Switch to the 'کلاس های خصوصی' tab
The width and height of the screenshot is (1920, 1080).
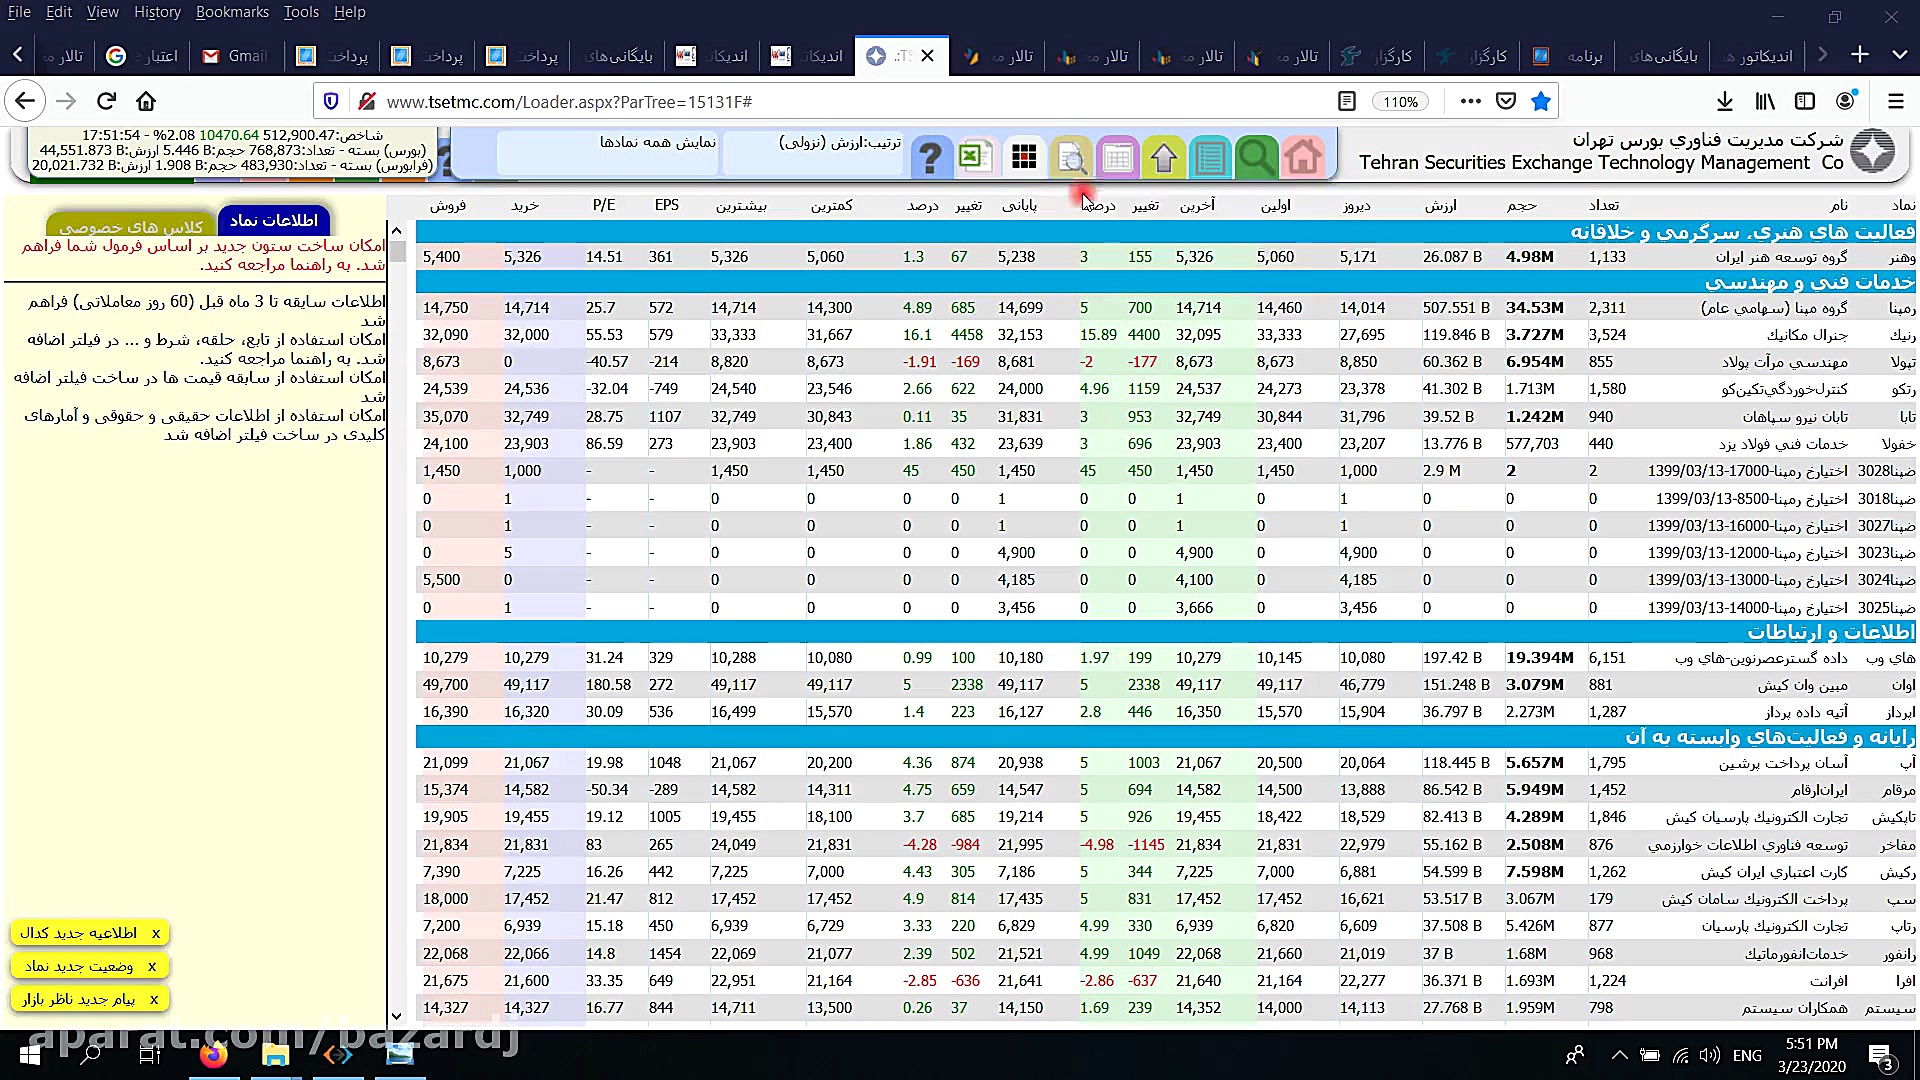pyautogui.click(x=130, y=227)
